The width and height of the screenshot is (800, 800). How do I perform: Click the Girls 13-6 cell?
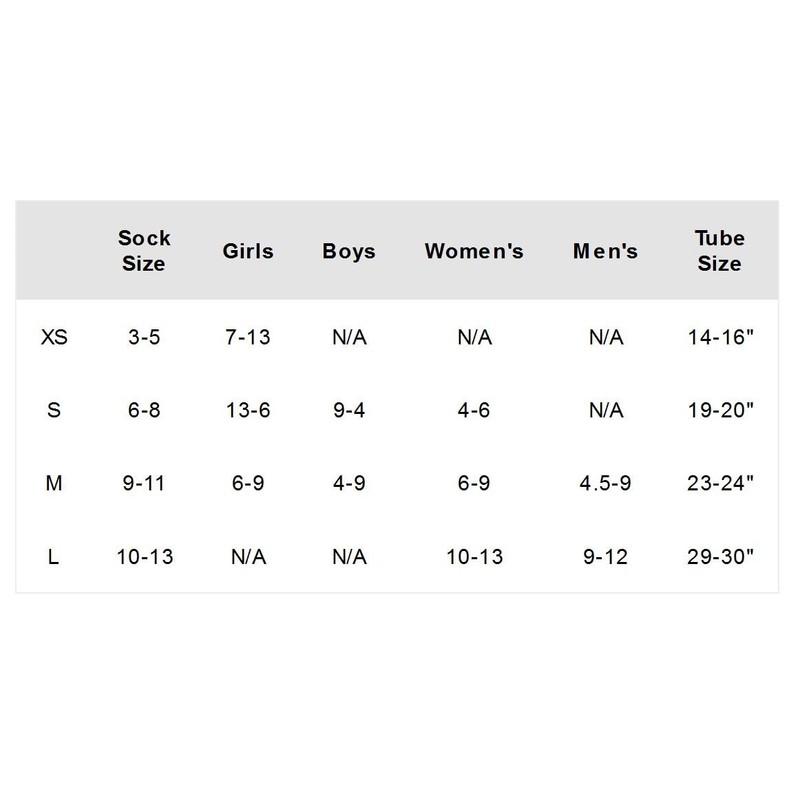(x=249, y=411)
